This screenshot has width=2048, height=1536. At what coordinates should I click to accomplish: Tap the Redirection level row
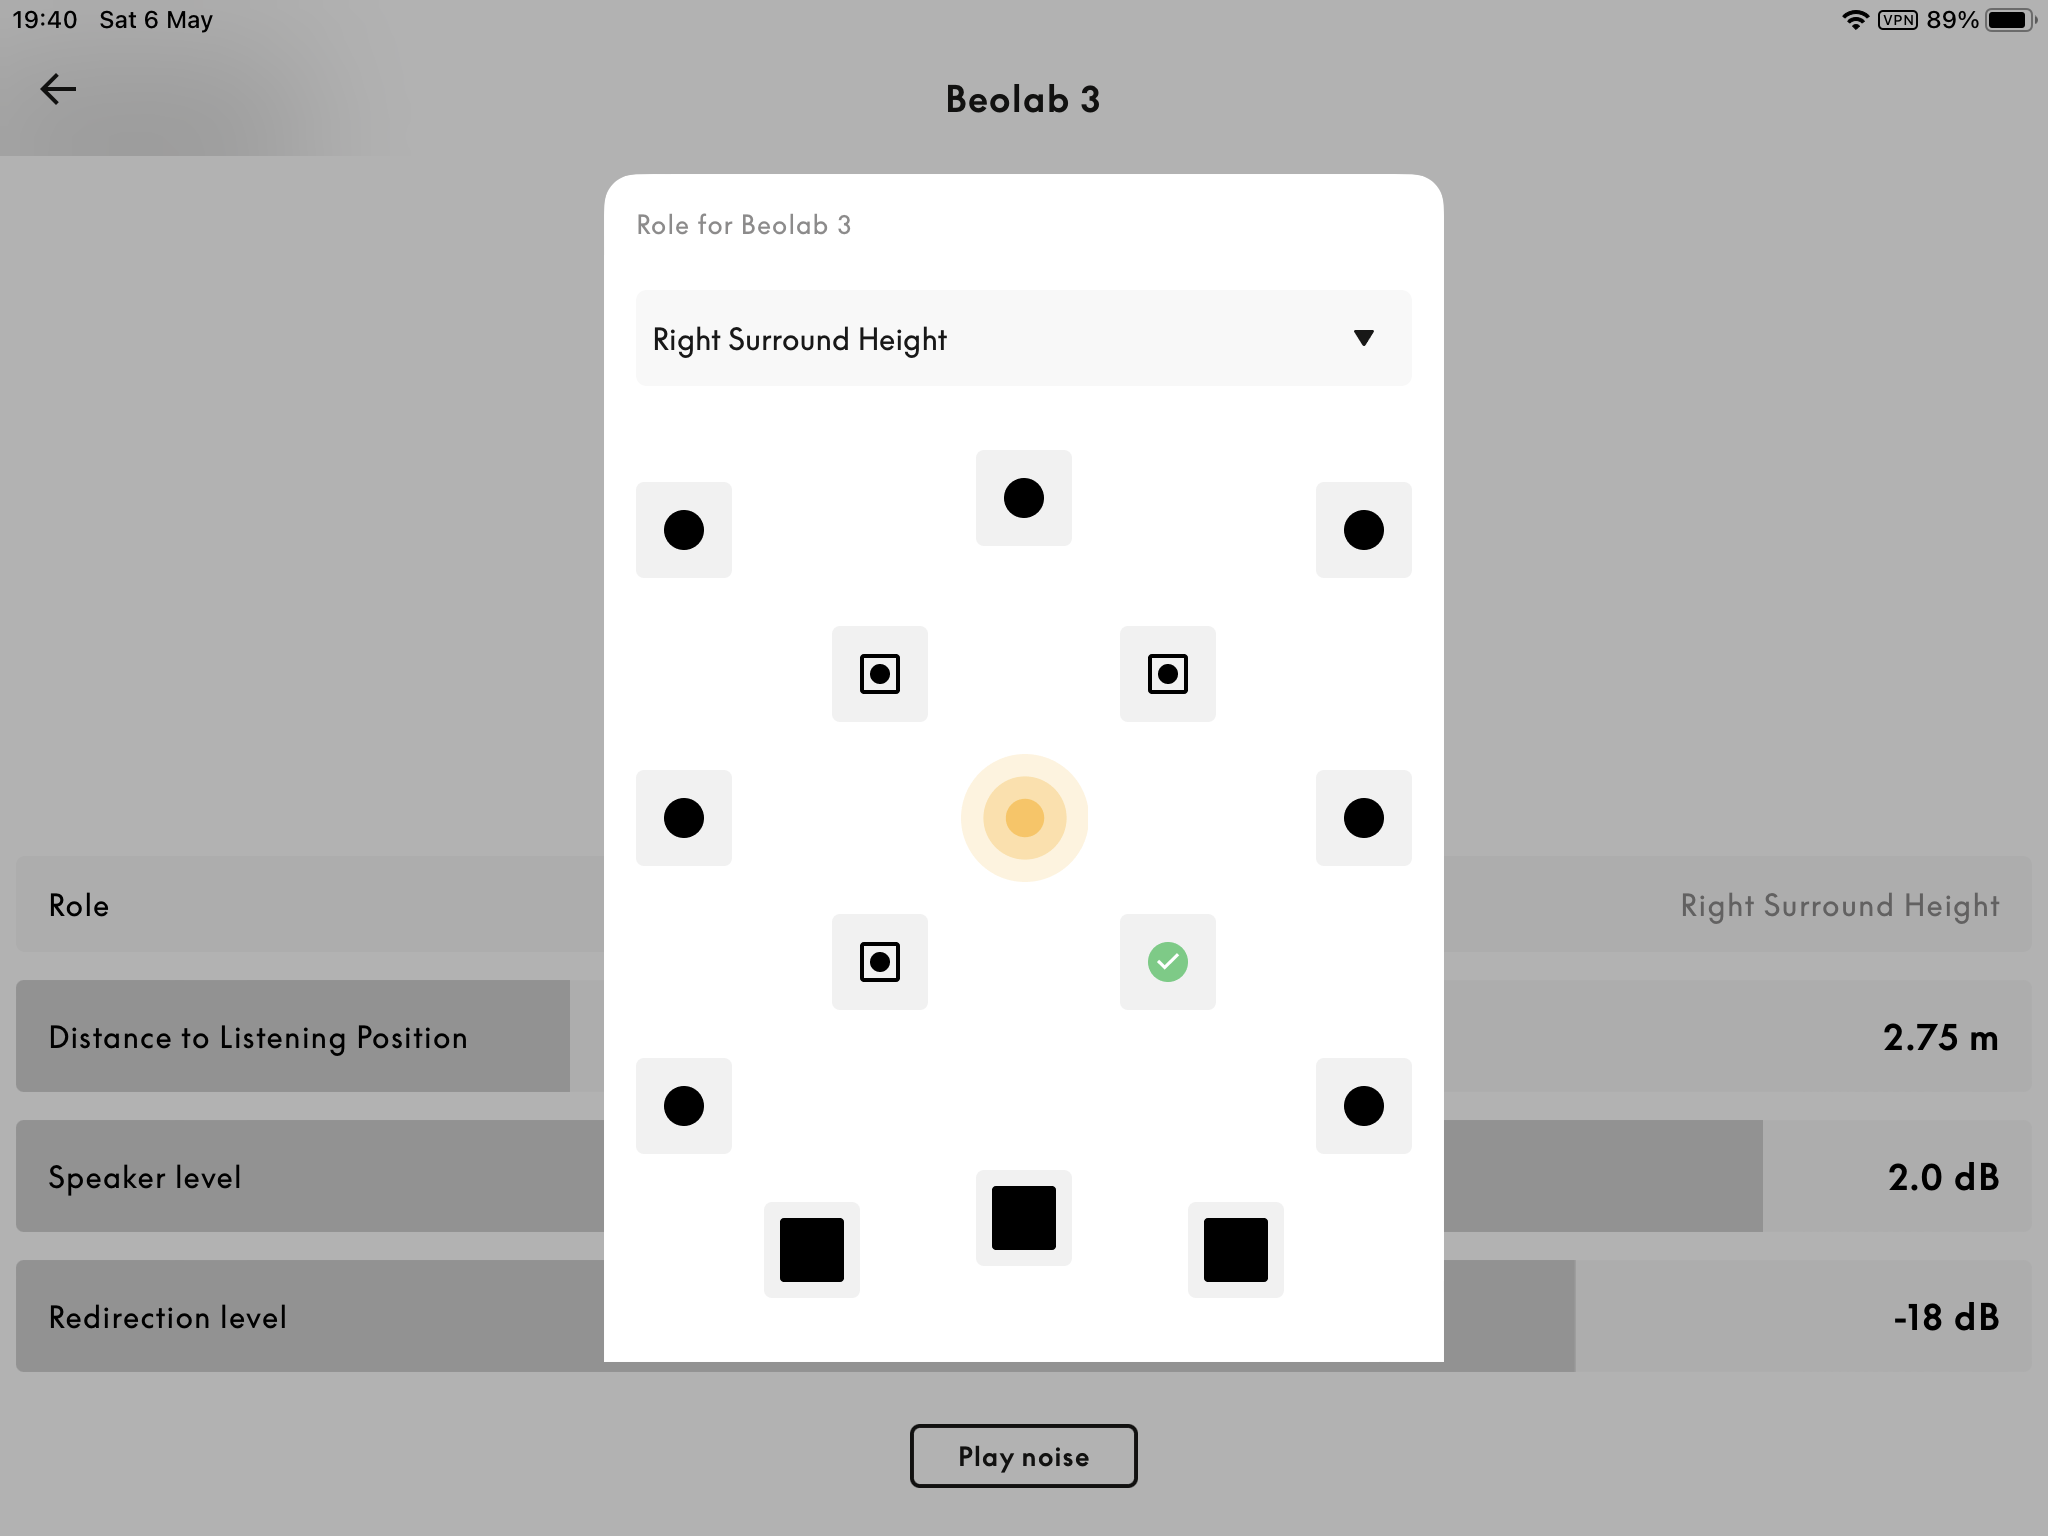click(1024, 1315)
